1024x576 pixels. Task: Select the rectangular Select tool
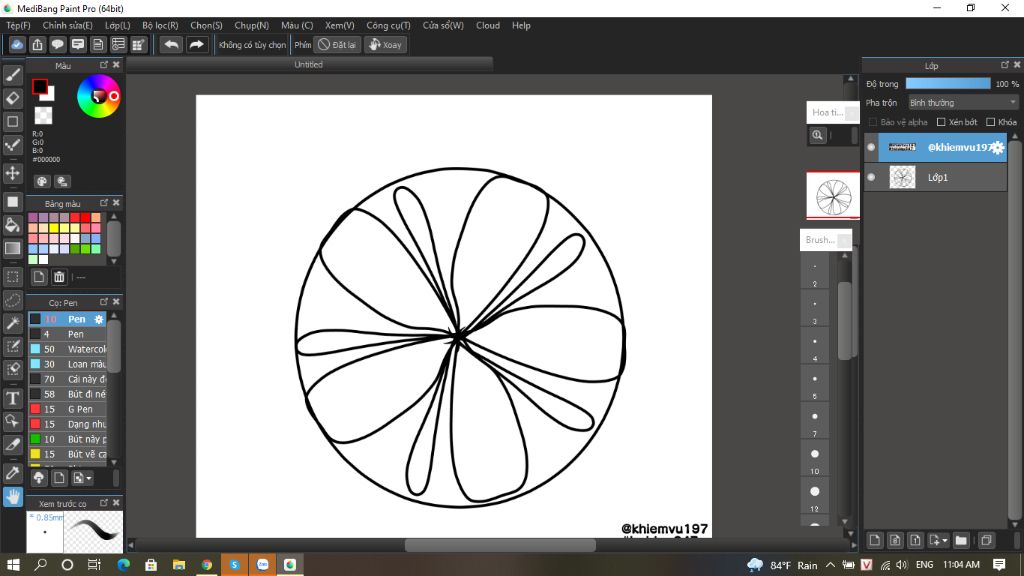click(x=12, y=276)
